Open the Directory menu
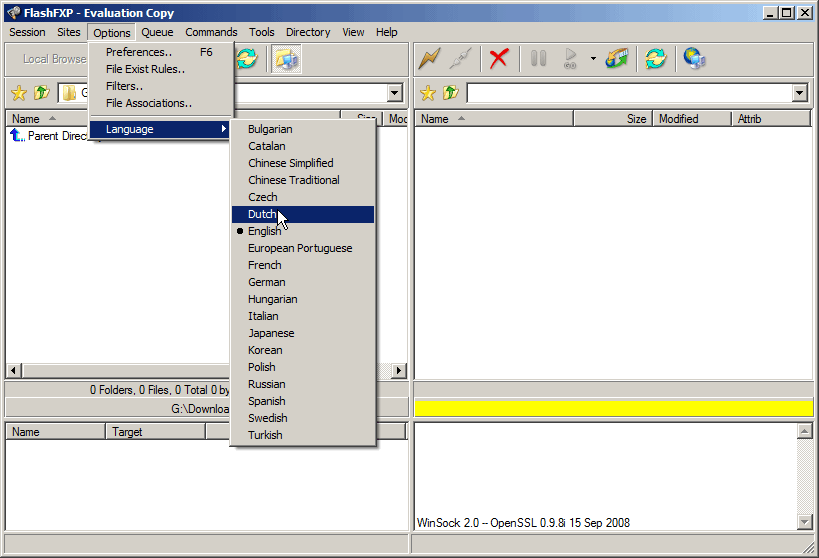Screen dimensions: 819x558 pyautogui.click(x=308, y=32)
